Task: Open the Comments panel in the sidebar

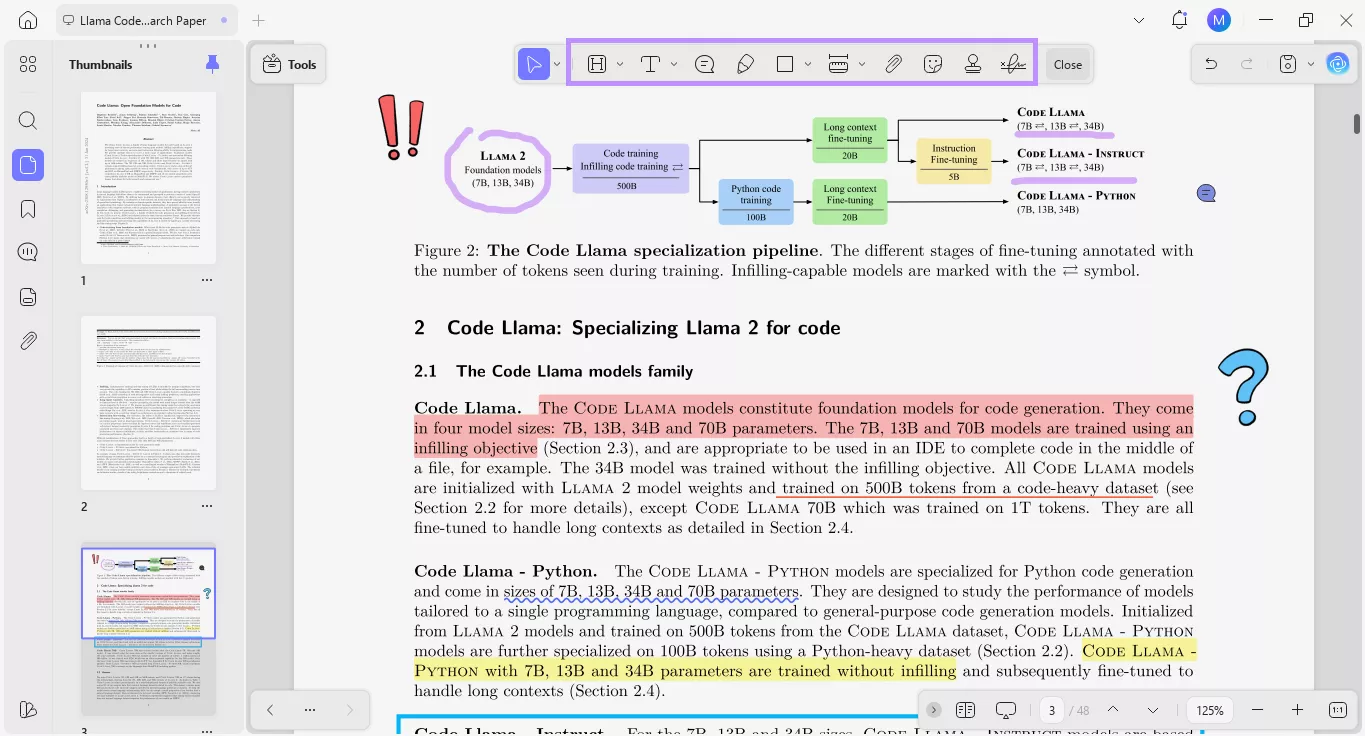Action: pos(27,252)
